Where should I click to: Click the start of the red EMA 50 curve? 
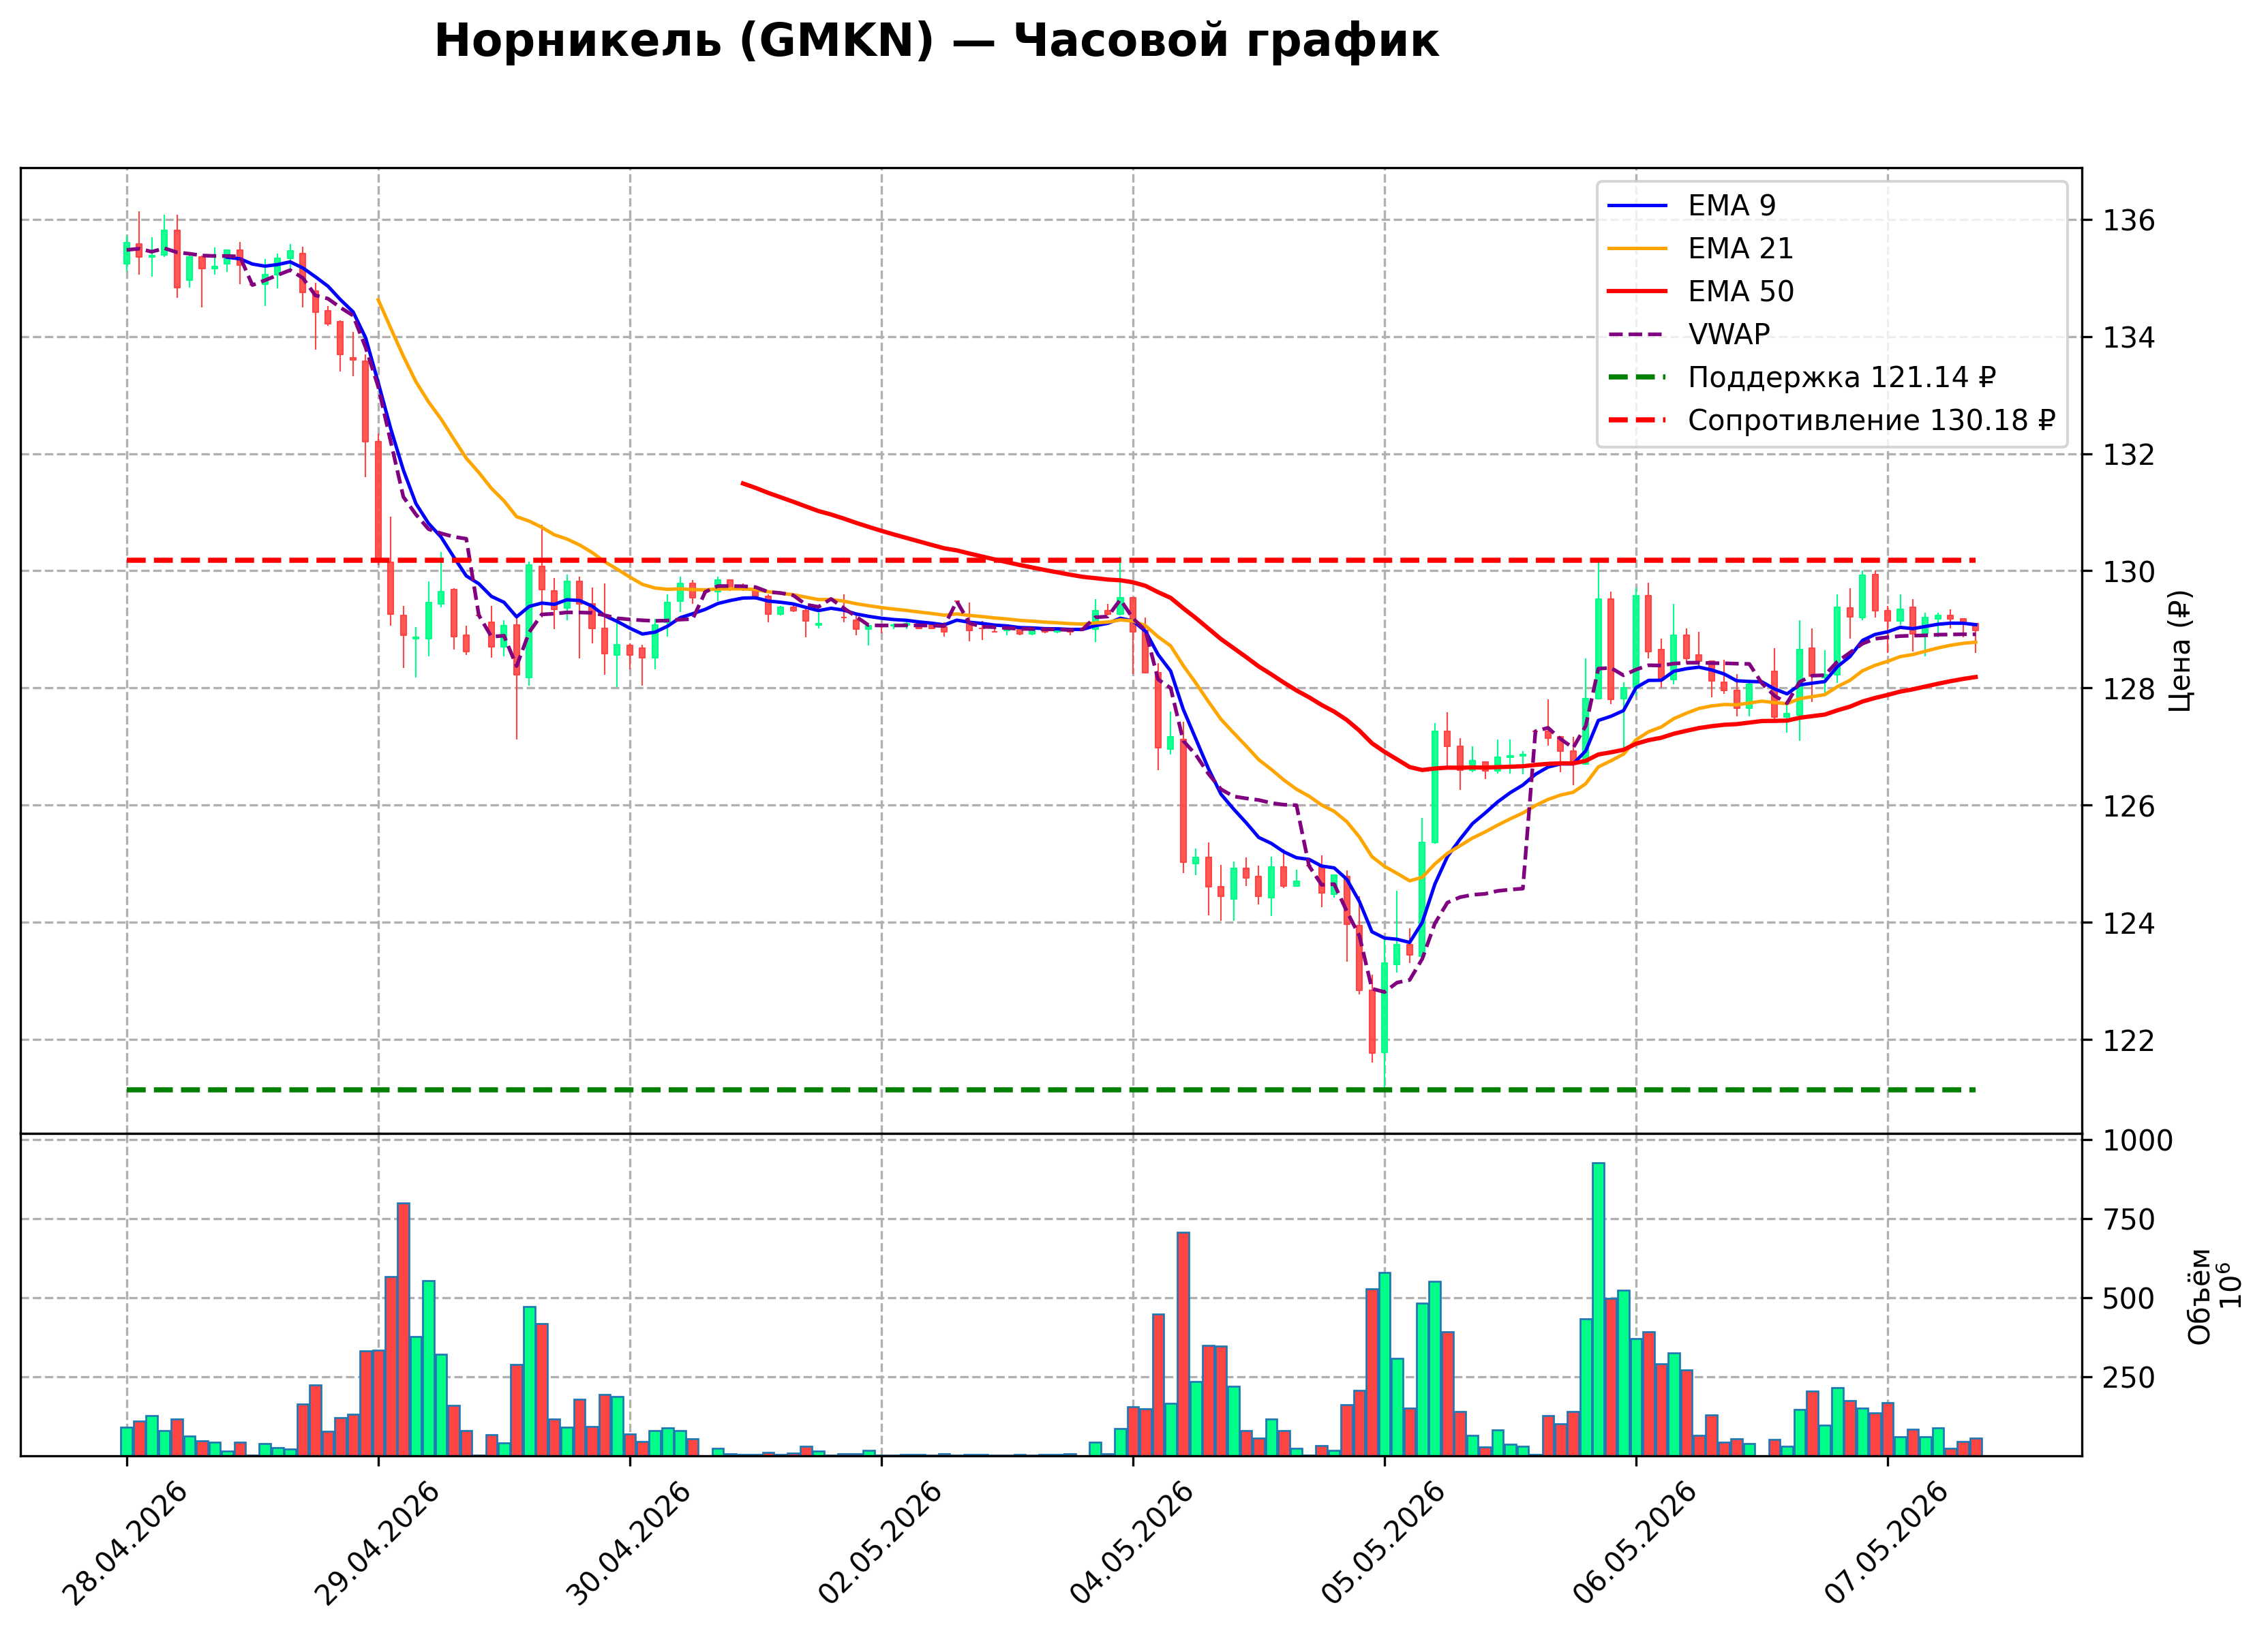743,483
